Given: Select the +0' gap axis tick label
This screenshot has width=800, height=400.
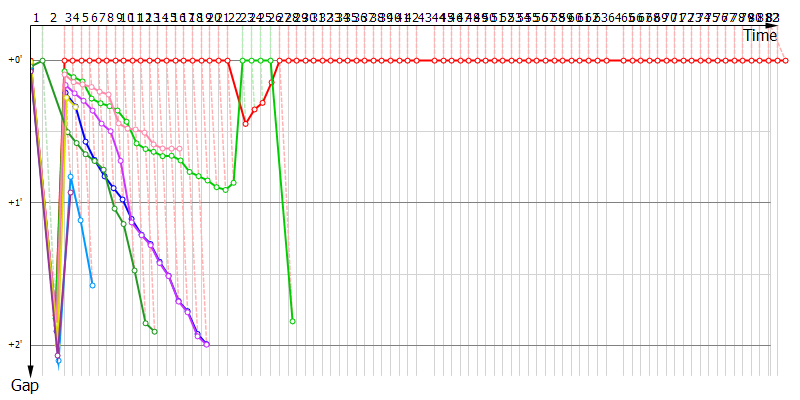Looking at the screenshot, I should [15, 60].
